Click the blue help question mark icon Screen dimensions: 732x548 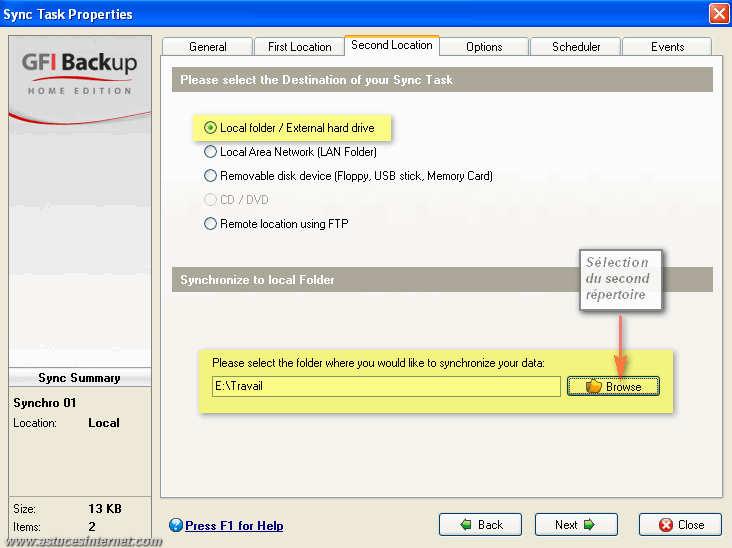tap(176, 526)
